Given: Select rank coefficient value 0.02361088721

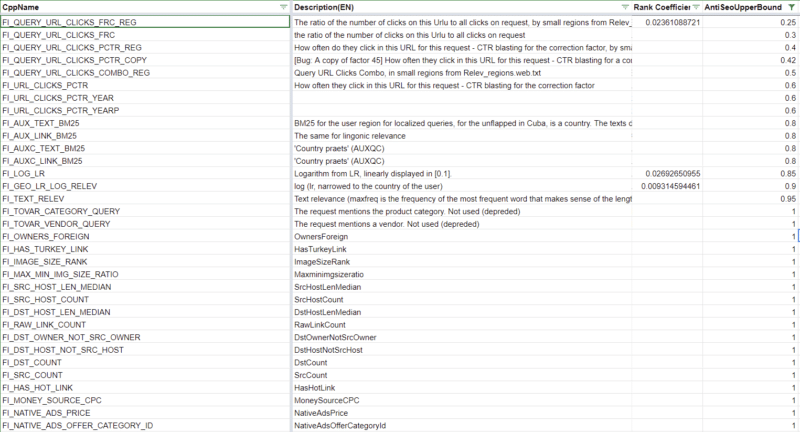Looking at the screenshot, I should (x=667, y=22).
